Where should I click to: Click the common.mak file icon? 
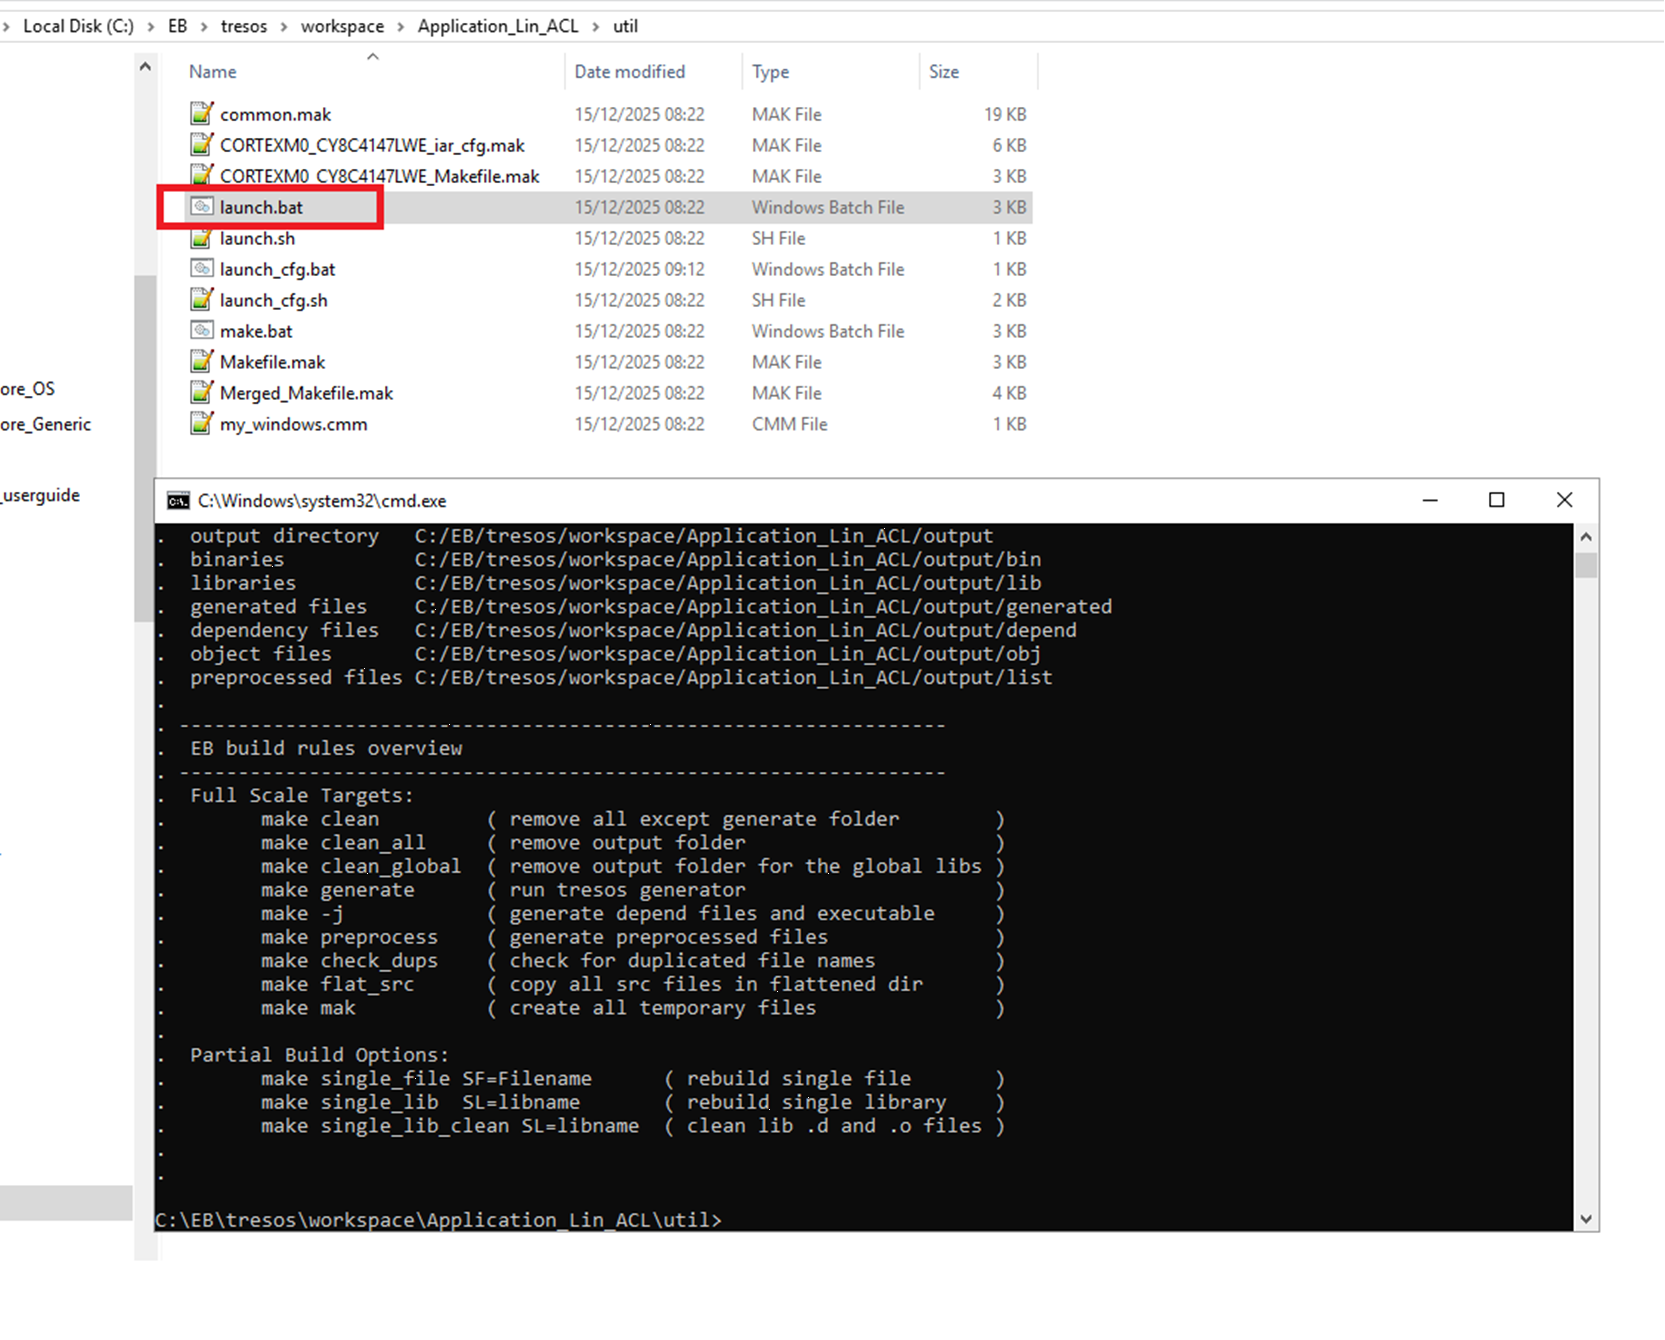202,114
